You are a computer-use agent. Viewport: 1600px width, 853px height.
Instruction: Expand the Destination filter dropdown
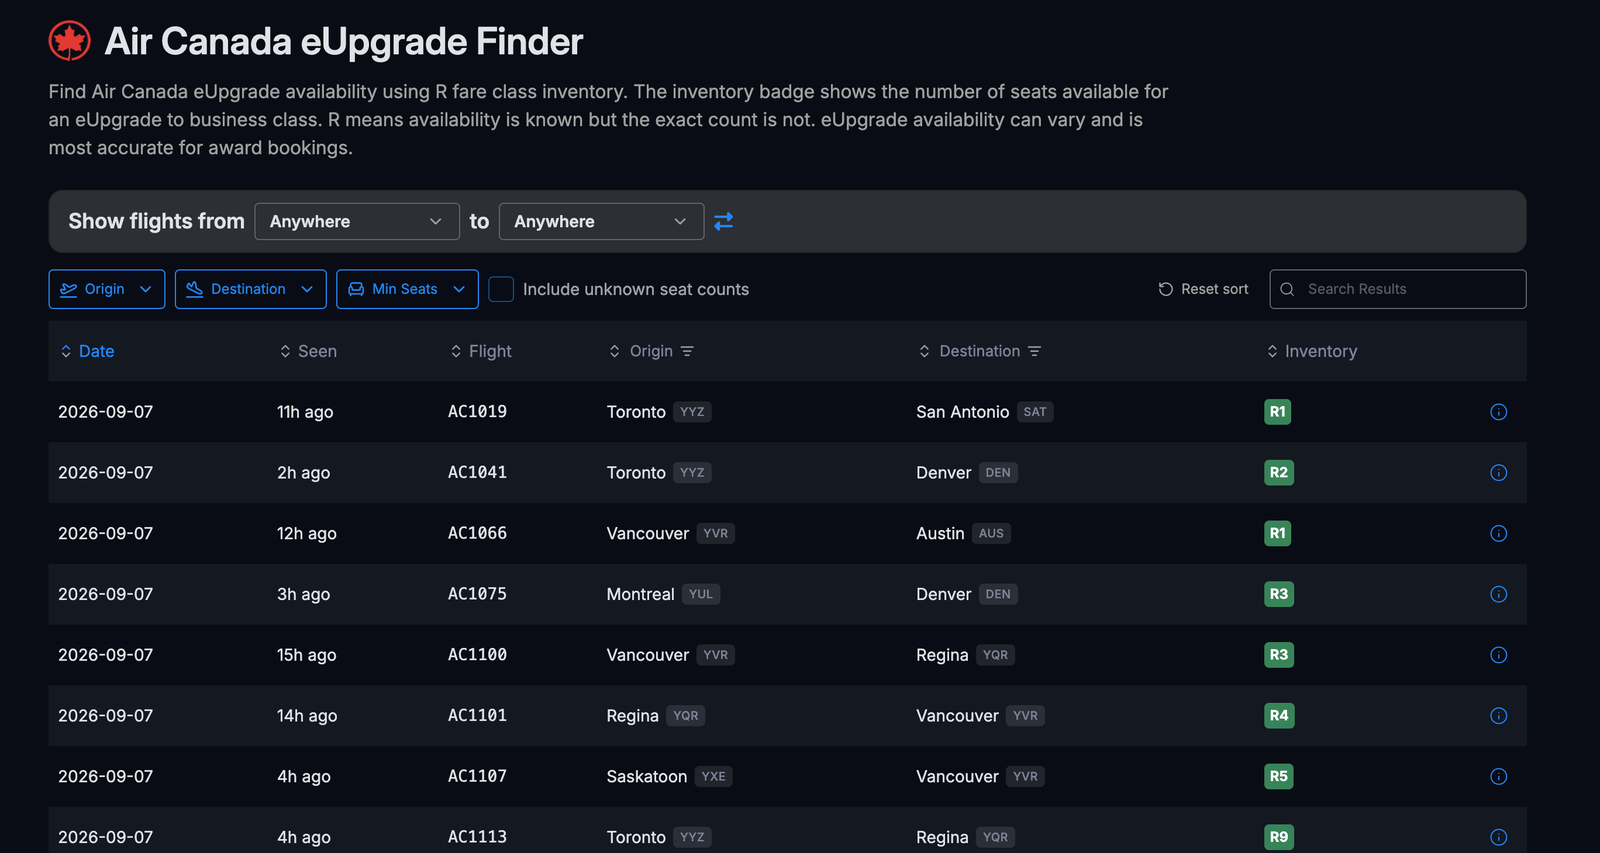point(251,289)
